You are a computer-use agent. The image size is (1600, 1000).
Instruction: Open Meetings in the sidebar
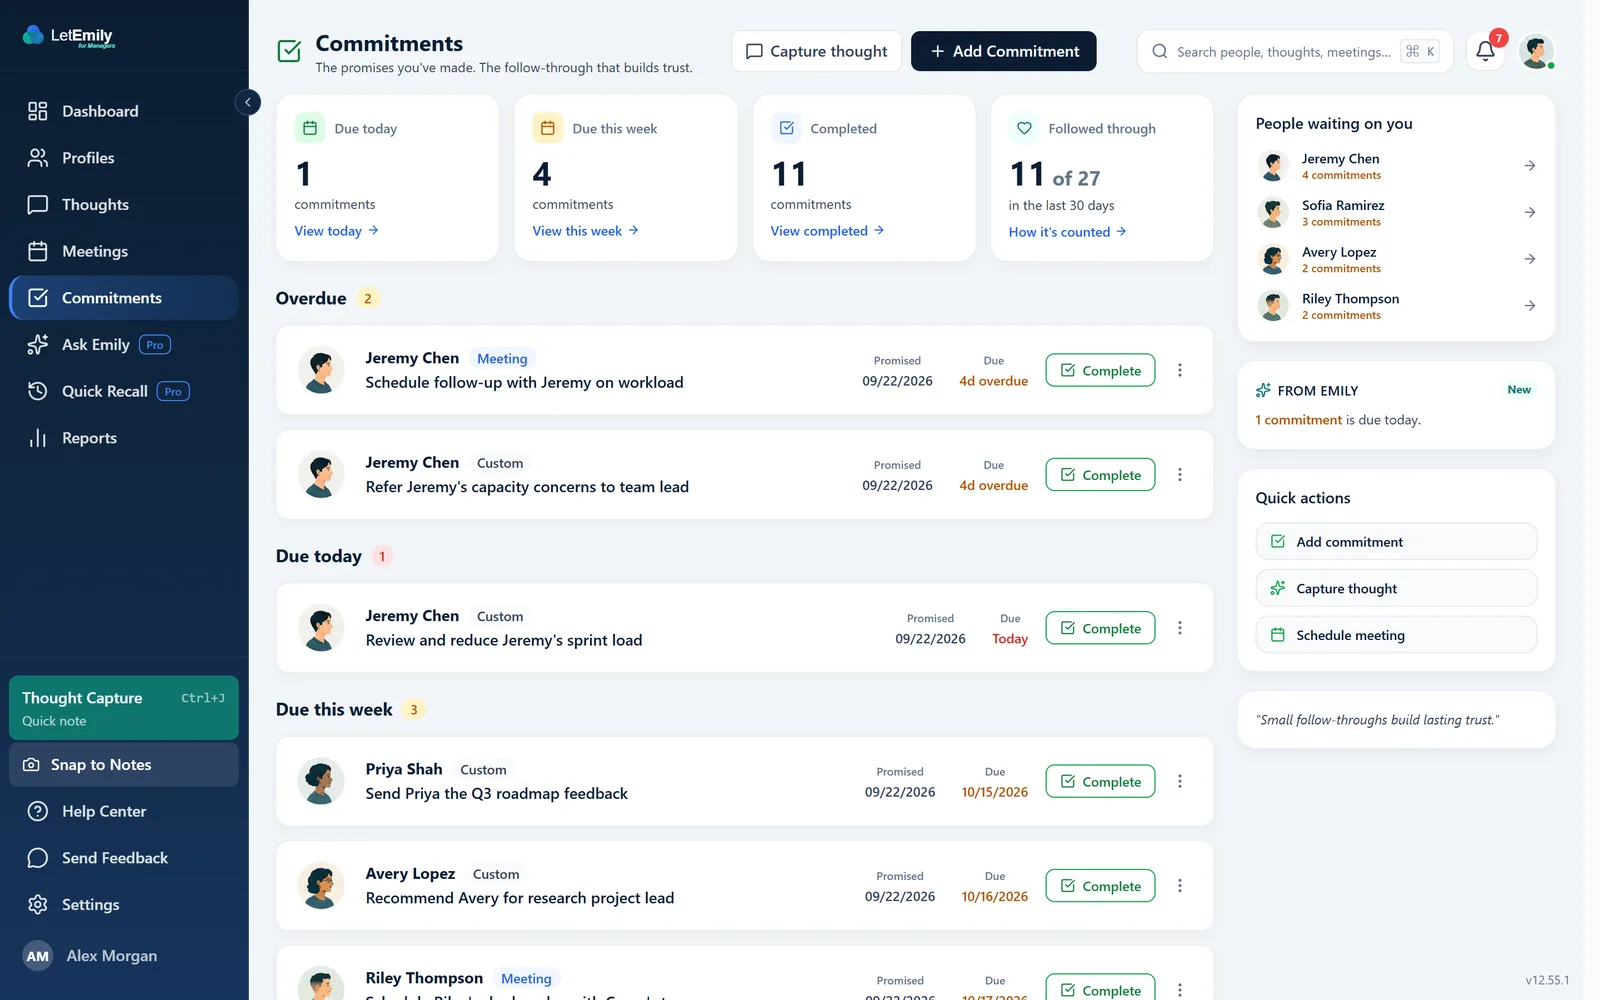click(x=124, y=251)
